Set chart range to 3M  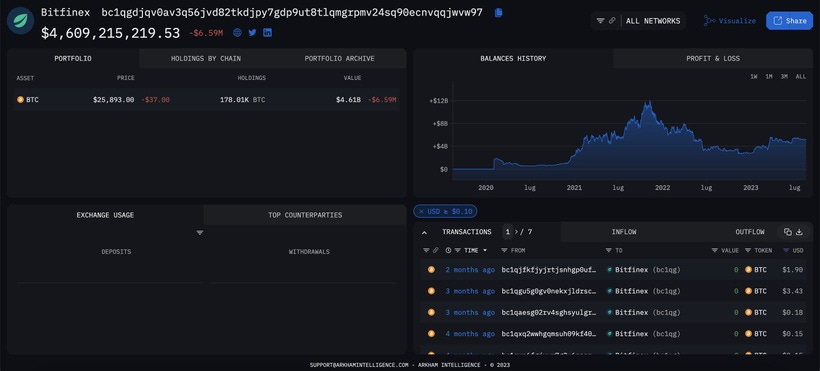click(x=784, y=76)
